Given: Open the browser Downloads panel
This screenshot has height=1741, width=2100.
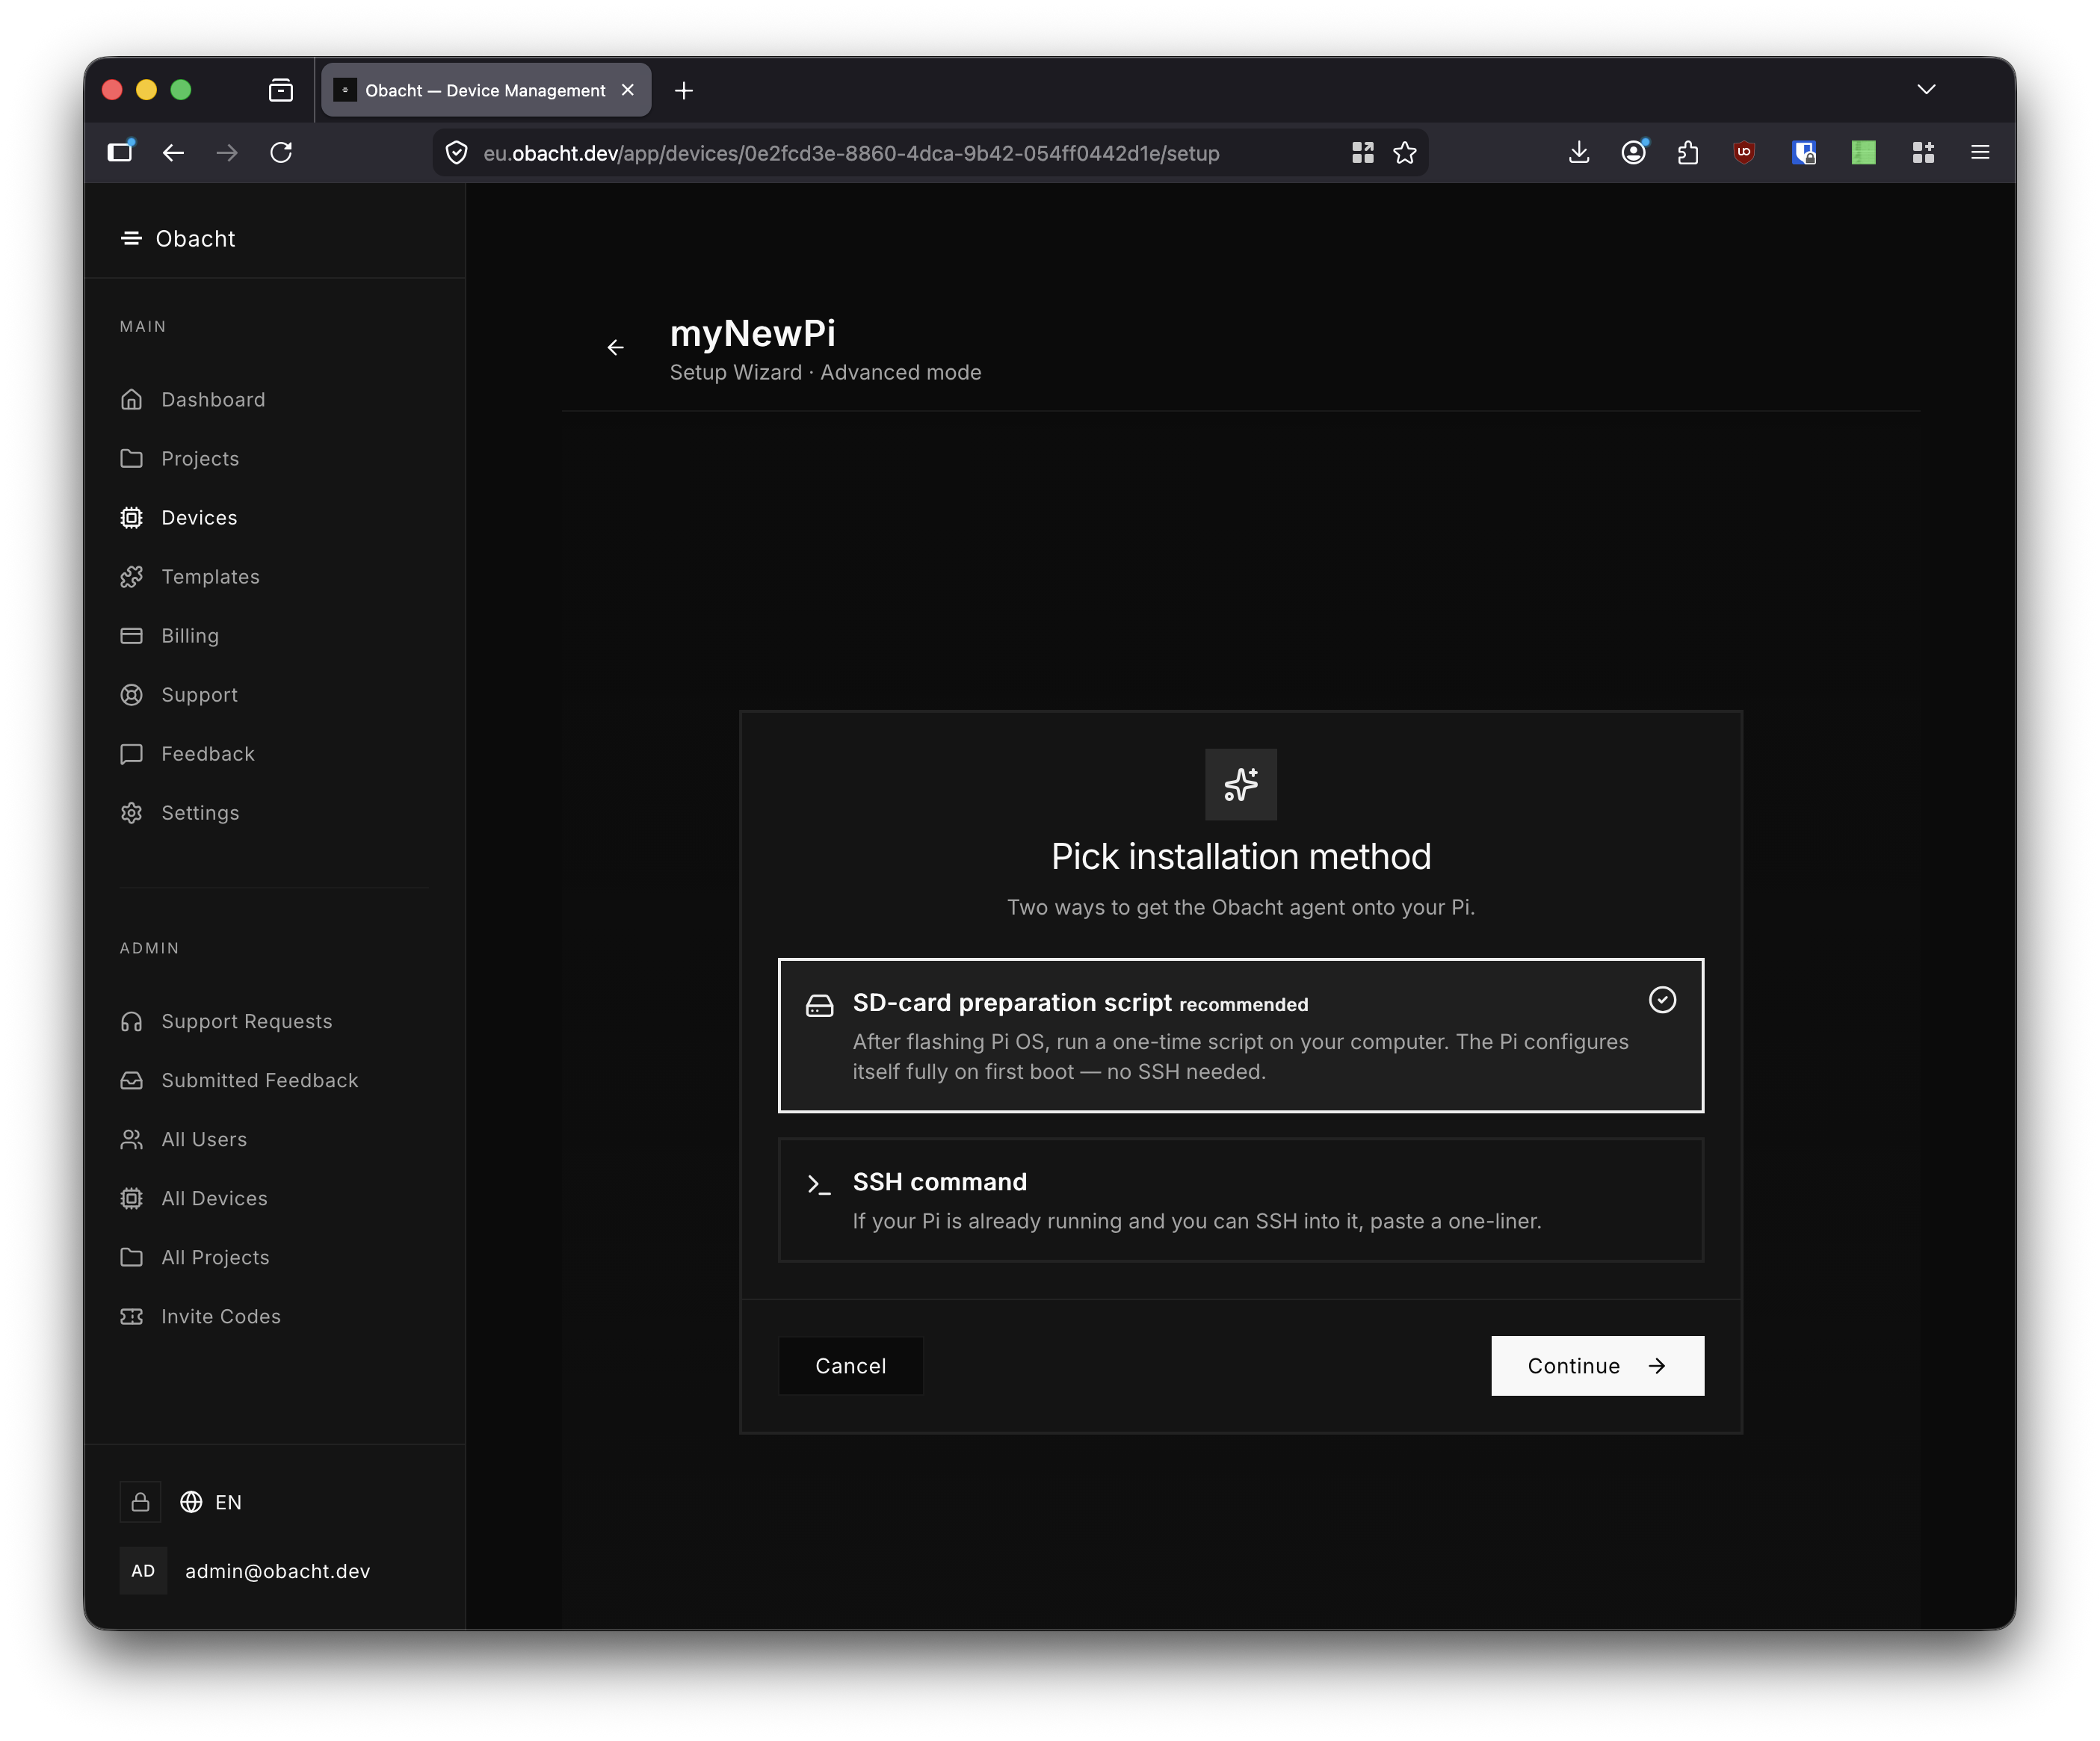Looking at the screenshot, I should tap(1579, 152).
